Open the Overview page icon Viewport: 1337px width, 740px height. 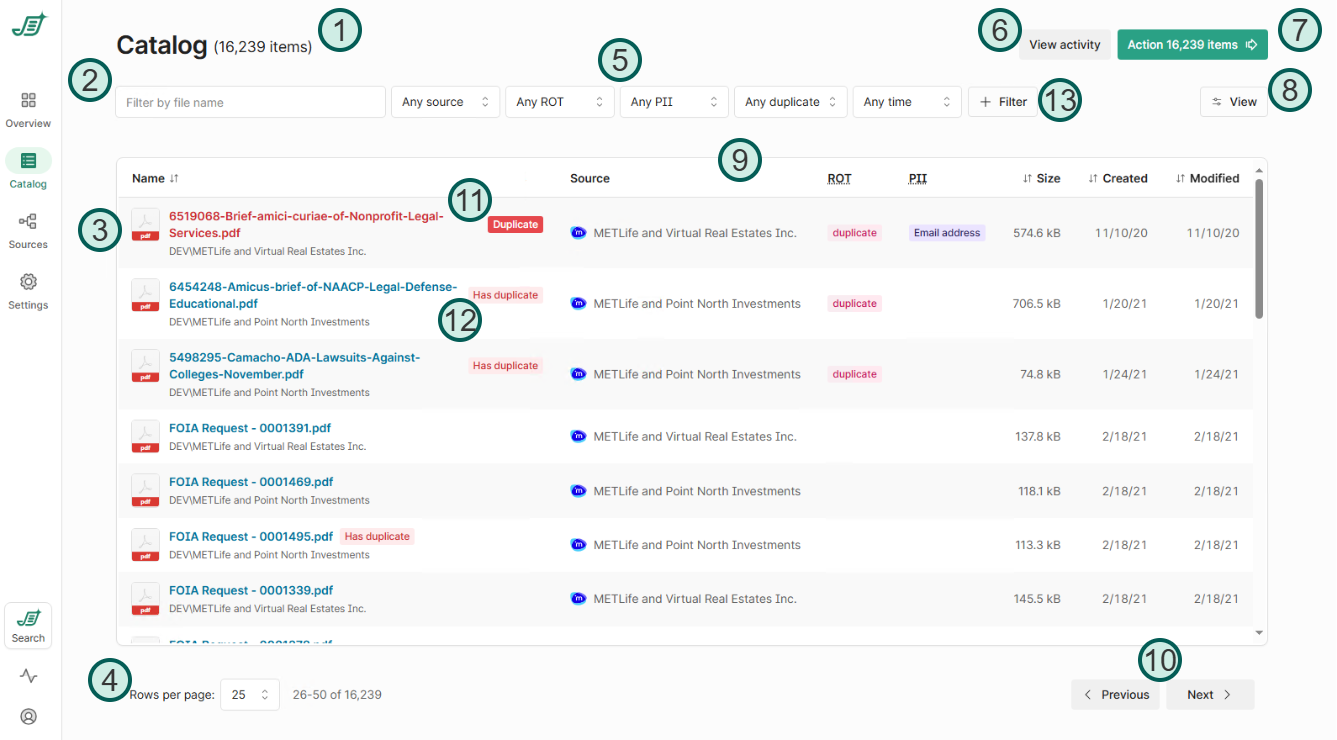pyautogui.click(x=28, y=101)
